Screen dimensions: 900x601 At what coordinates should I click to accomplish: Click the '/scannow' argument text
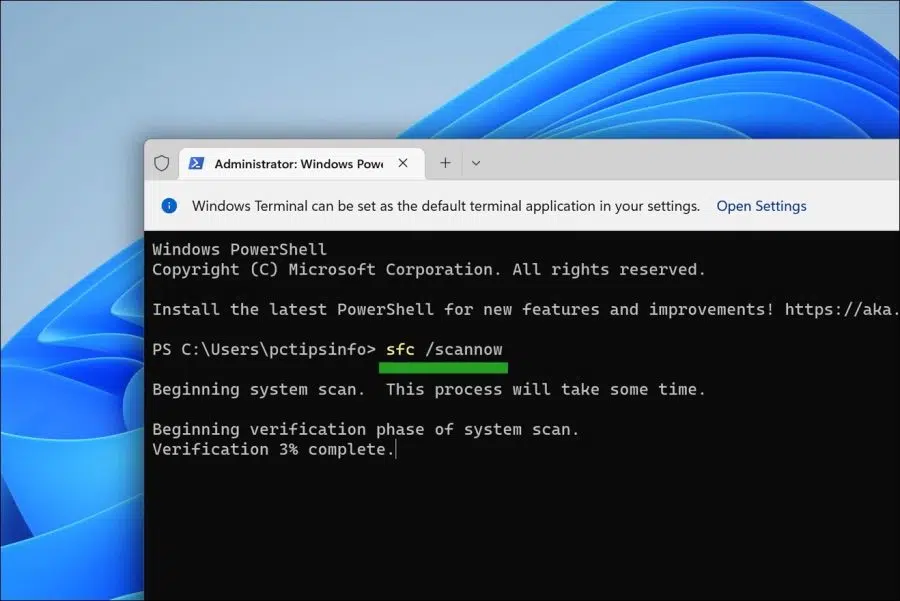tap(464, 350)
